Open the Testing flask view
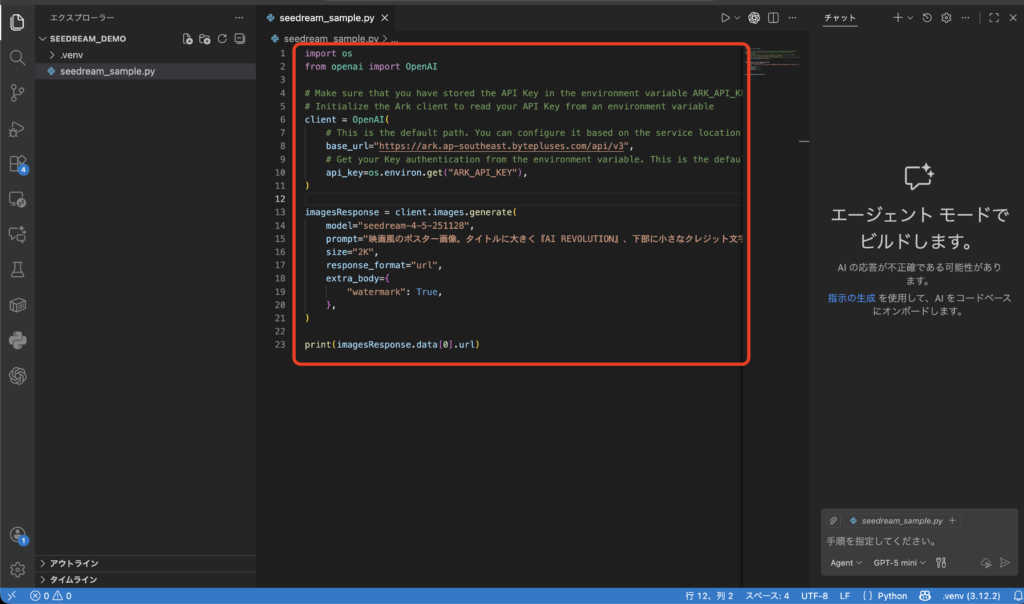 [x=17, y=269]
